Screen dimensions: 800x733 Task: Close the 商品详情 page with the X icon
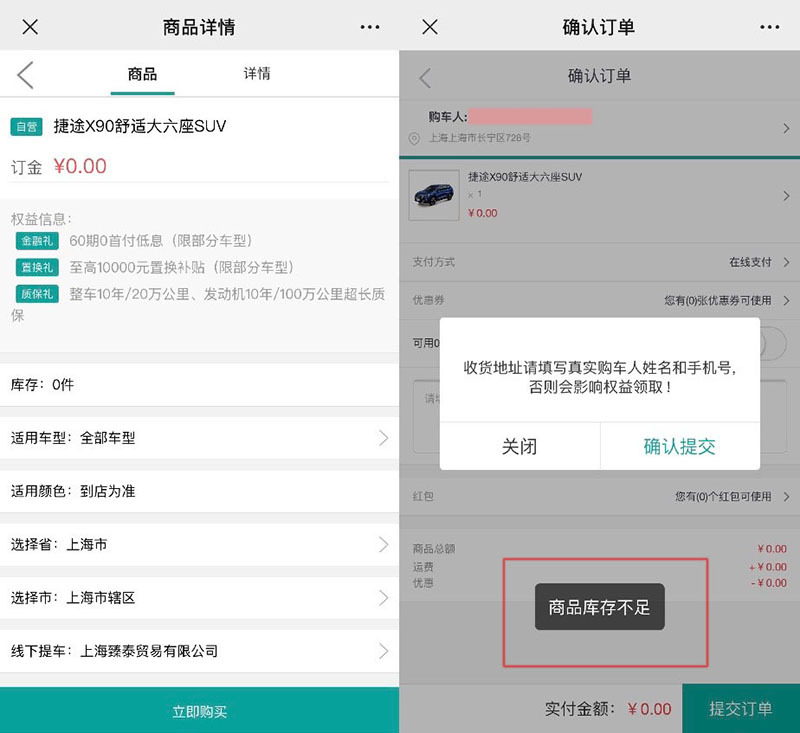(x=30, y=27)
